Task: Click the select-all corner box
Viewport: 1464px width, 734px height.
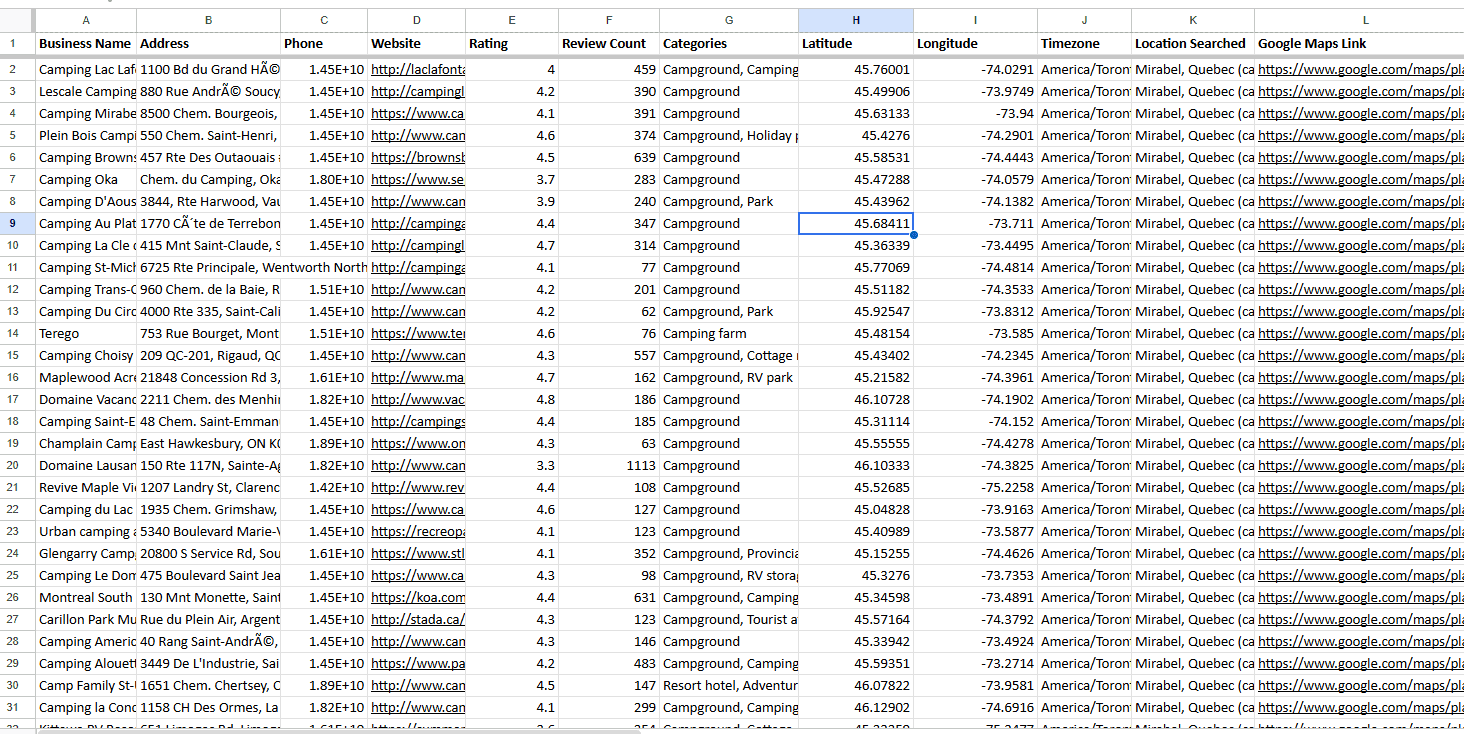Action: (x=17, y=20)
